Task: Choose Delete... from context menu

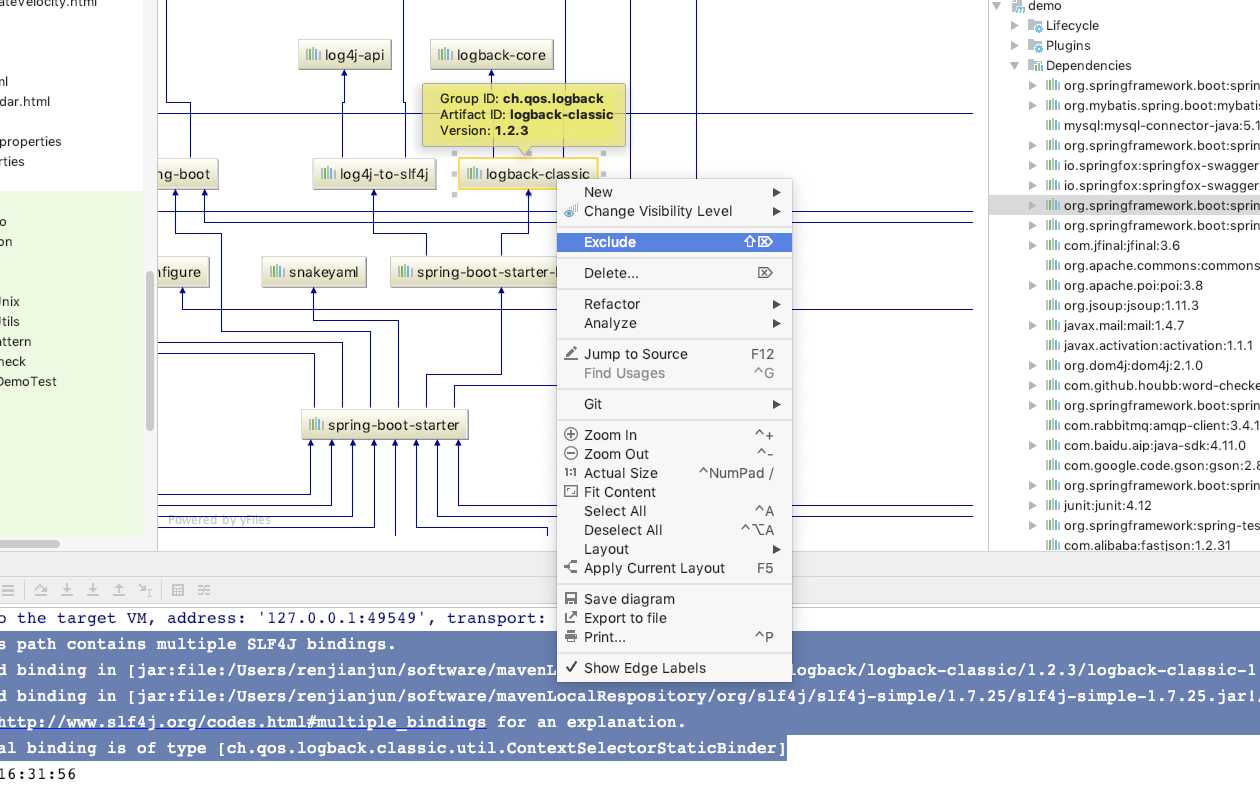Action: pos(674,273)
